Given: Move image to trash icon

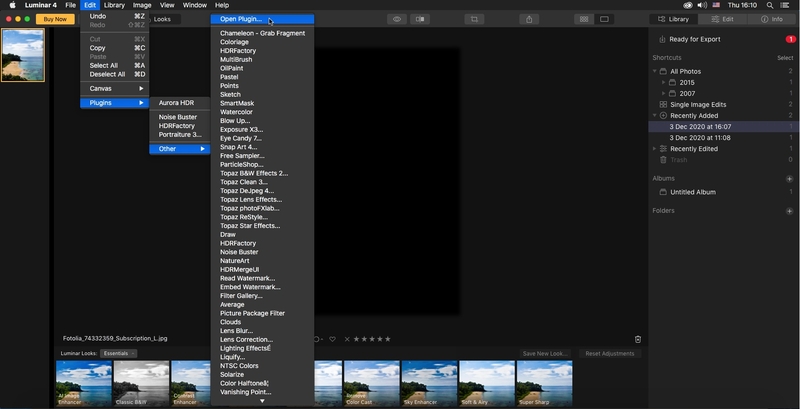Looking at the screenshot, I should click(x=638, y=339).
